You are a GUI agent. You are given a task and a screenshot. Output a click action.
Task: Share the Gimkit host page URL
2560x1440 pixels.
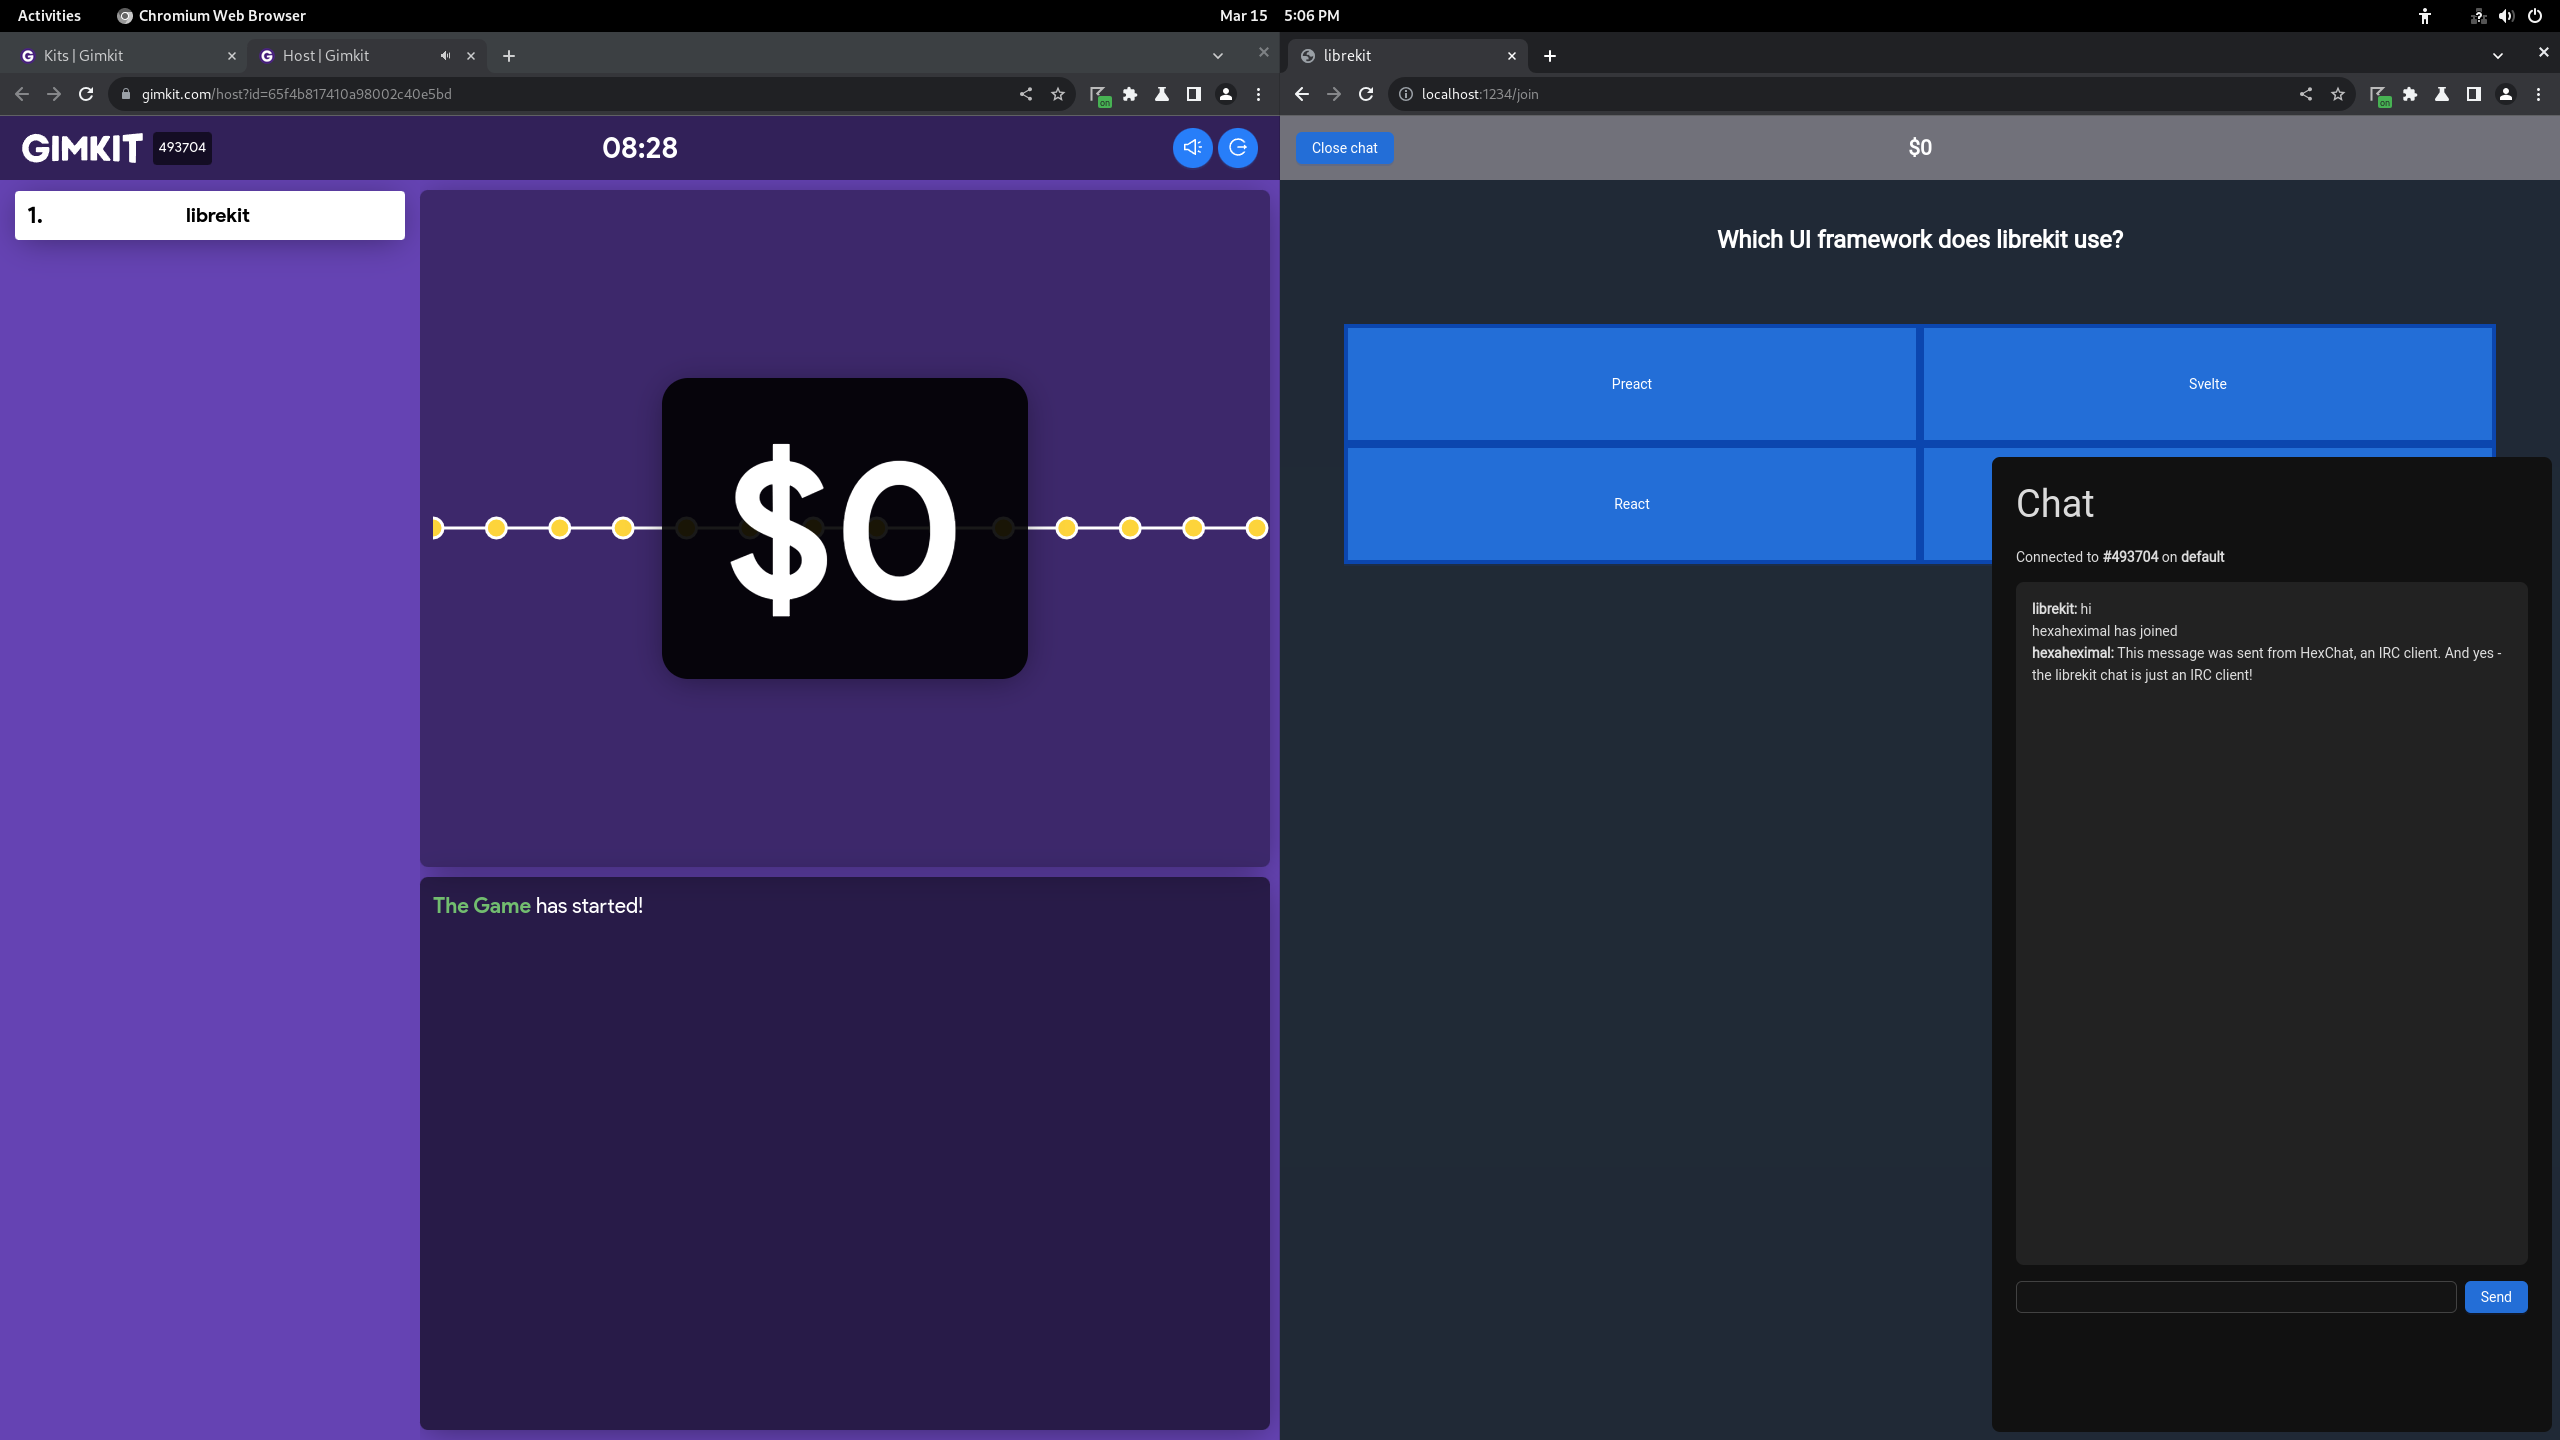point(1026,94)
